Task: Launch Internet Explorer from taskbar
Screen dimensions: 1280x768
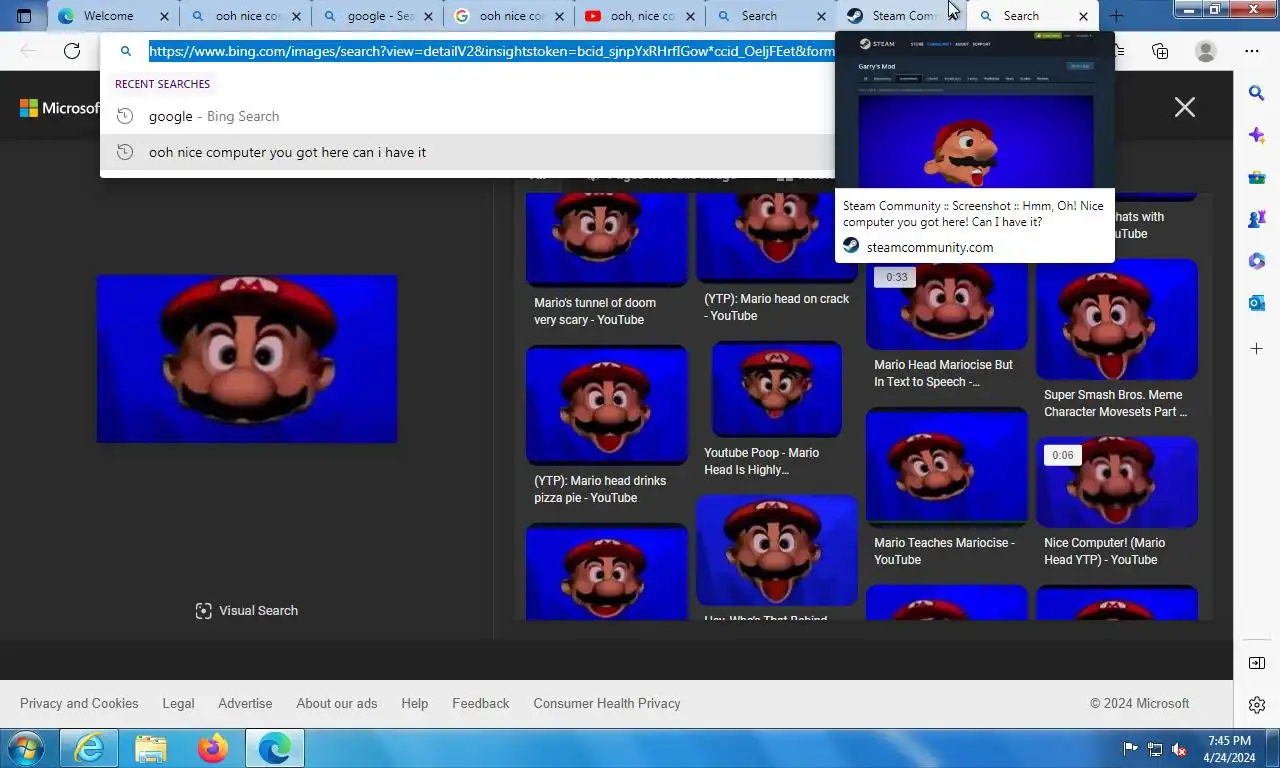Action: tap(89, 748)
